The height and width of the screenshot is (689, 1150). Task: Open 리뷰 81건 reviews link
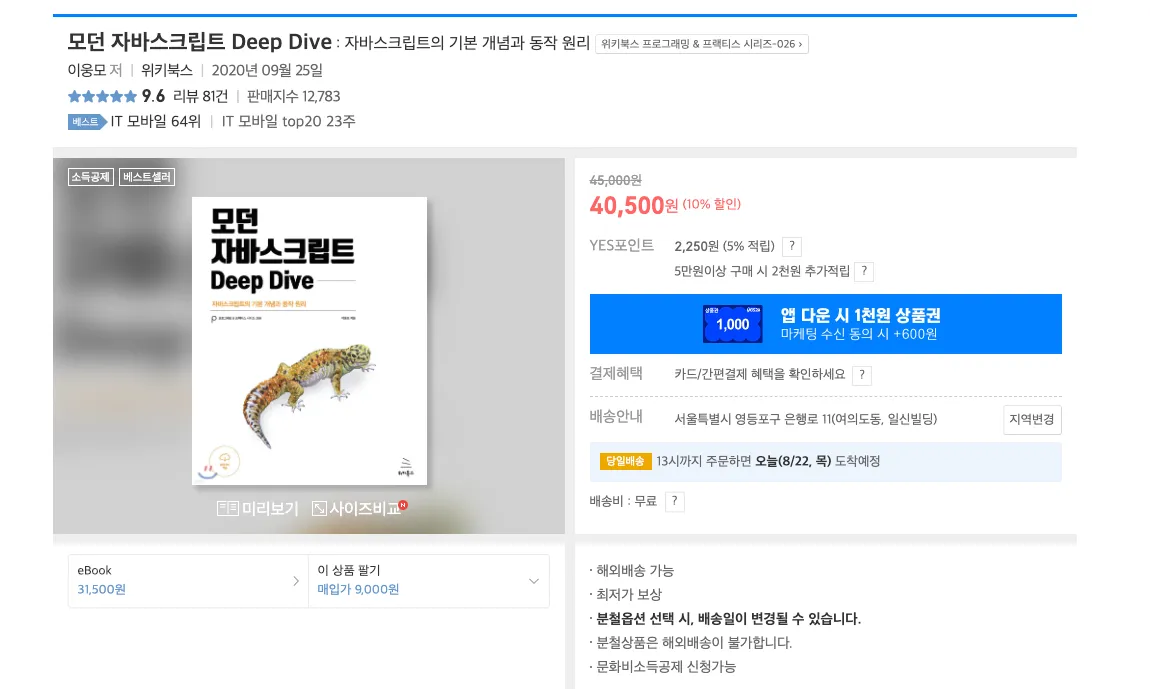(x=200, y=96)
